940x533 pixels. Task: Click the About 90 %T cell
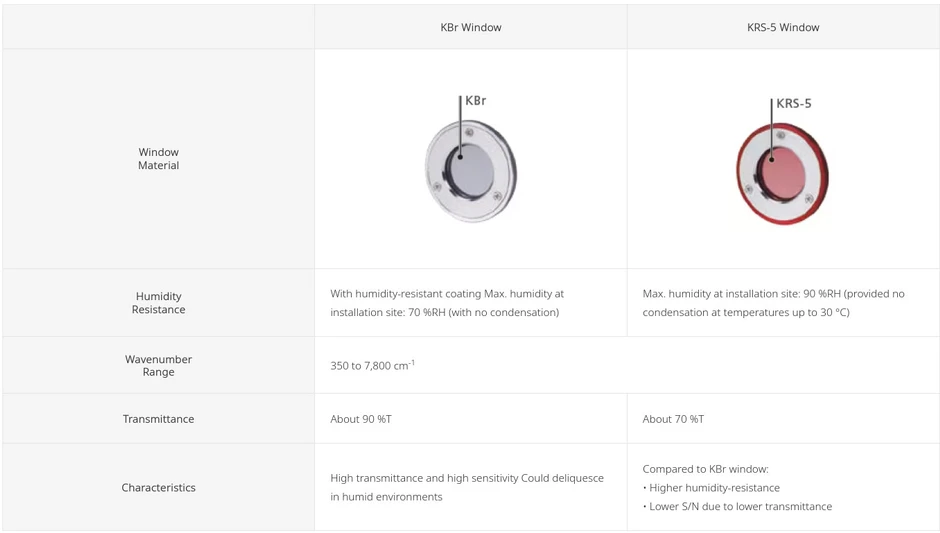coord(360,419)
